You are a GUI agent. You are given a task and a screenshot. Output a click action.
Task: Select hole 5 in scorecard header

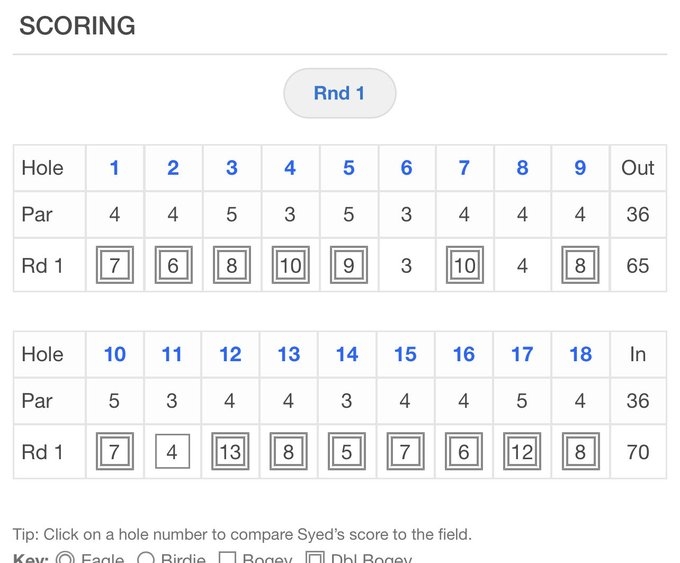tap(348, 168)
